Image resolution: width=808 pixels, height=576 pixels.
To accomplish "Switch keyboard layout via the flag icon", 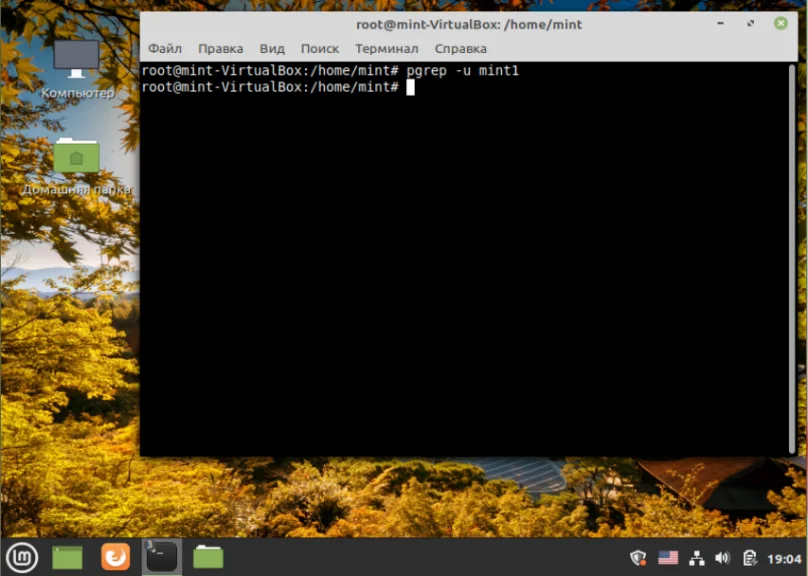I will pyautogui.click(x=667, y=557).
